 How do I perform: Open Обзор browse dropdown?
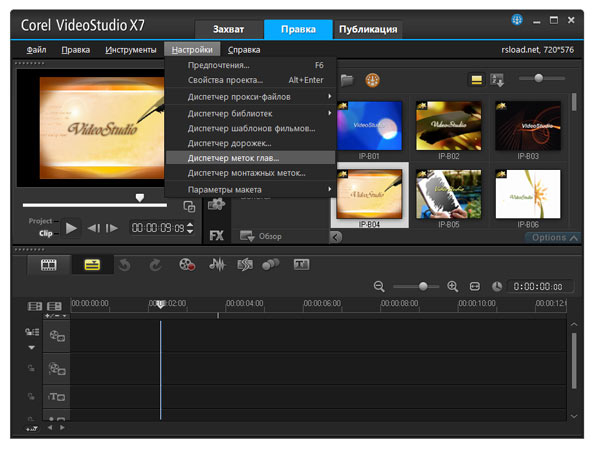(260, 236)
